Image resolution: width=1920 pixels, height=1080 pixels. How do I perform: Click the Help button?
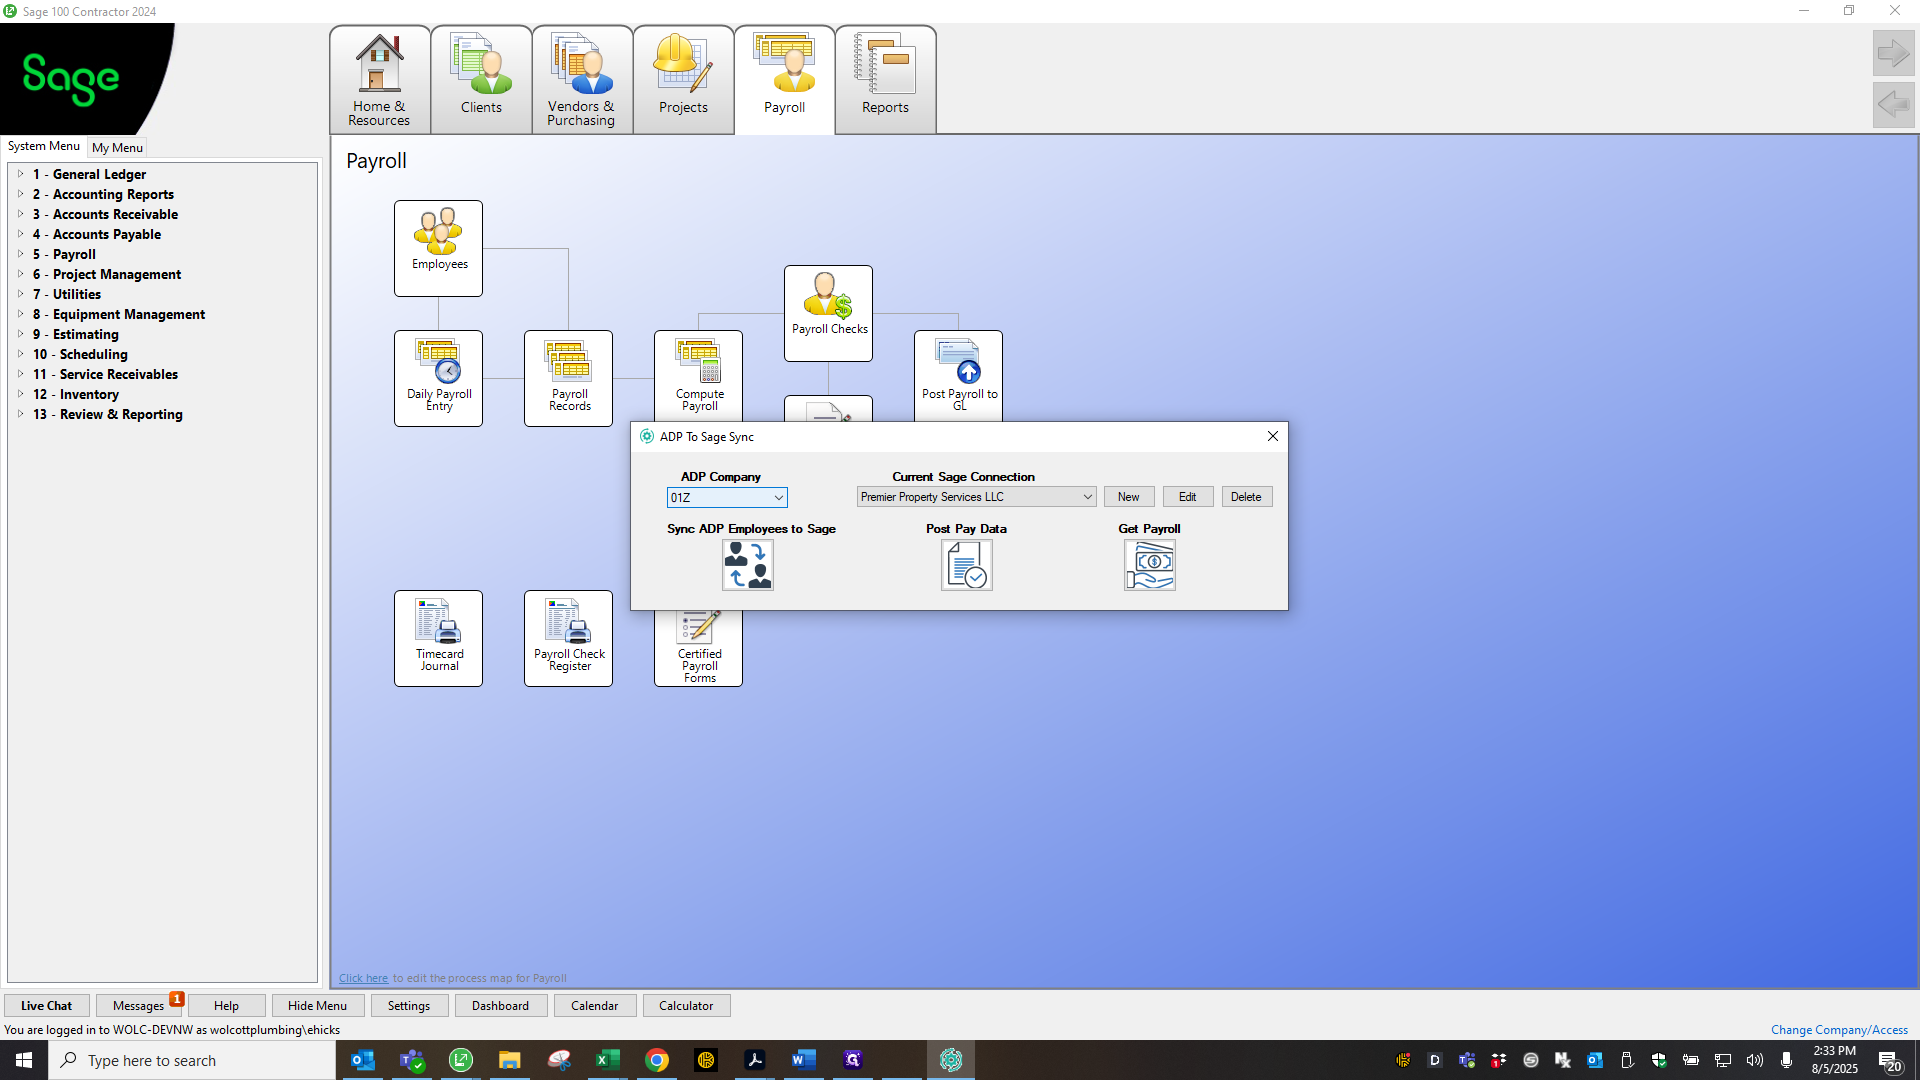226,1006
